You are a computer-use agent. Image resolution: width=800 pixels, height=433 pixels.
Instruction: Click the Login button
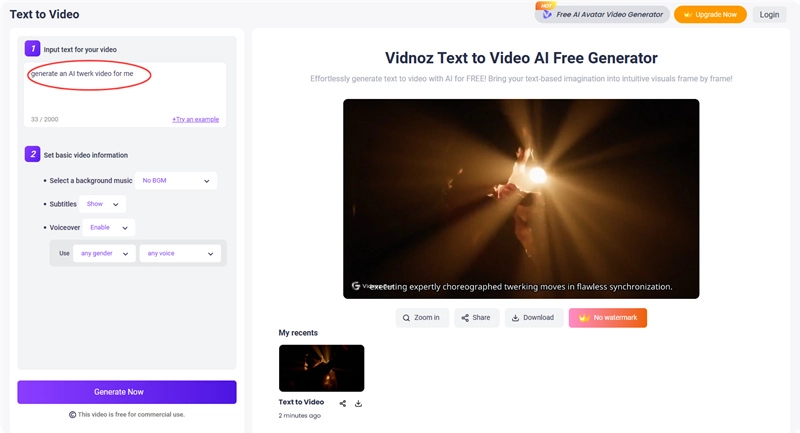click(769, 14)
